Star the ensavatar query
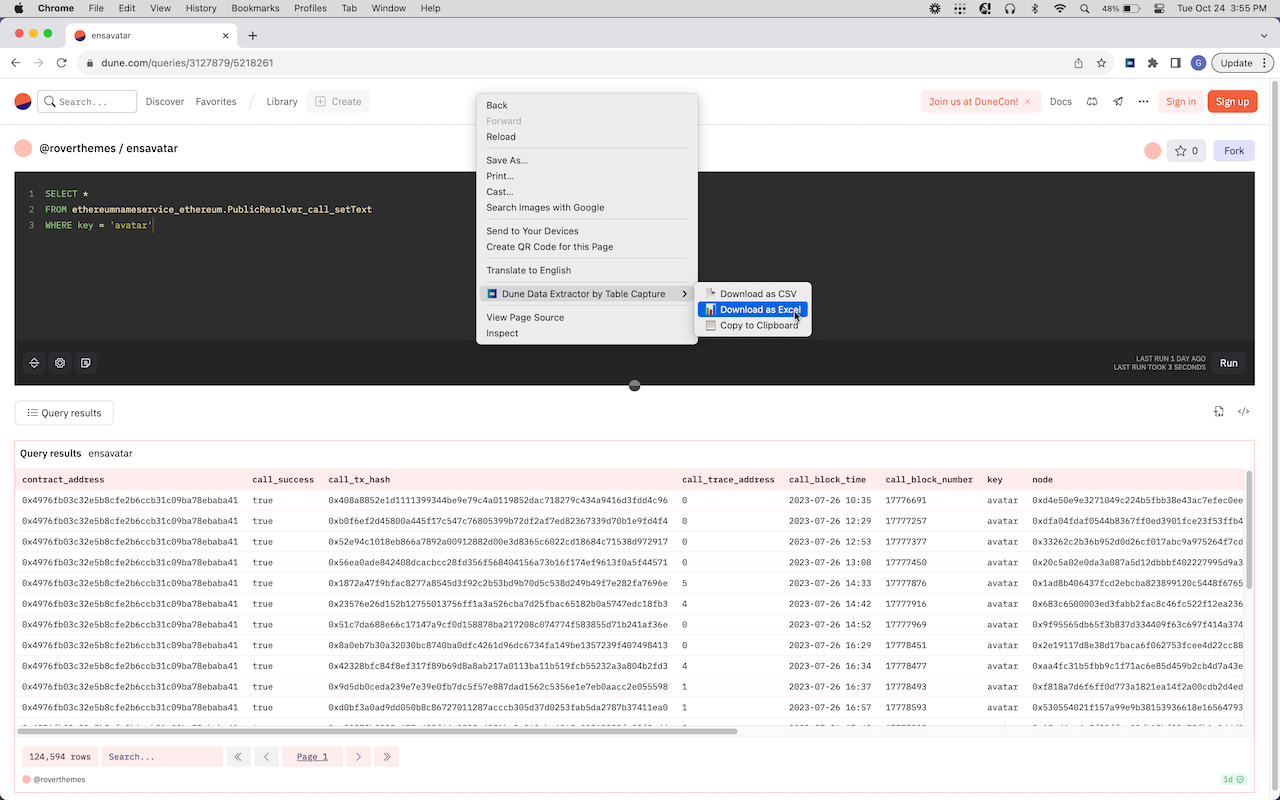The image size is (1280, 800). [x=1186, y=151]
